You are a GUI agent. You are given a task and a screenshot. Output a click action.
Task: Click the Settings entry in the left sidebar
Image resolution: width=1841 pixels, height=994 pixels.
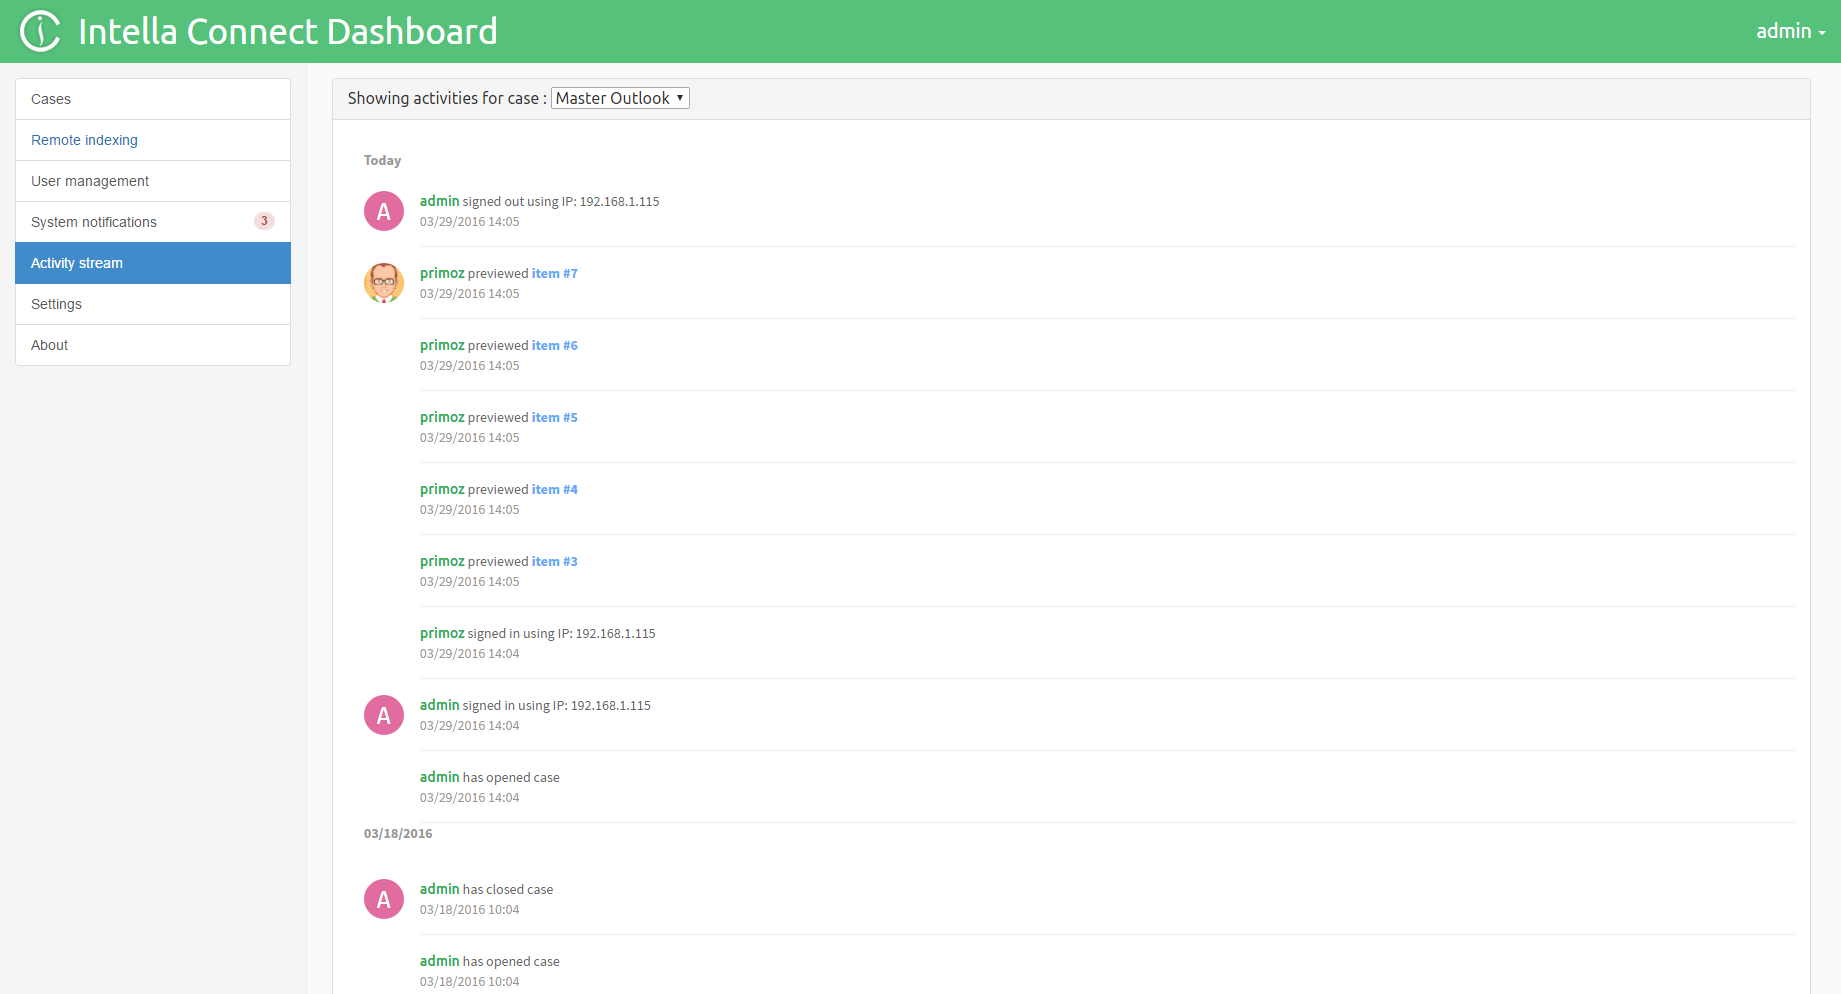pos(56,304)
